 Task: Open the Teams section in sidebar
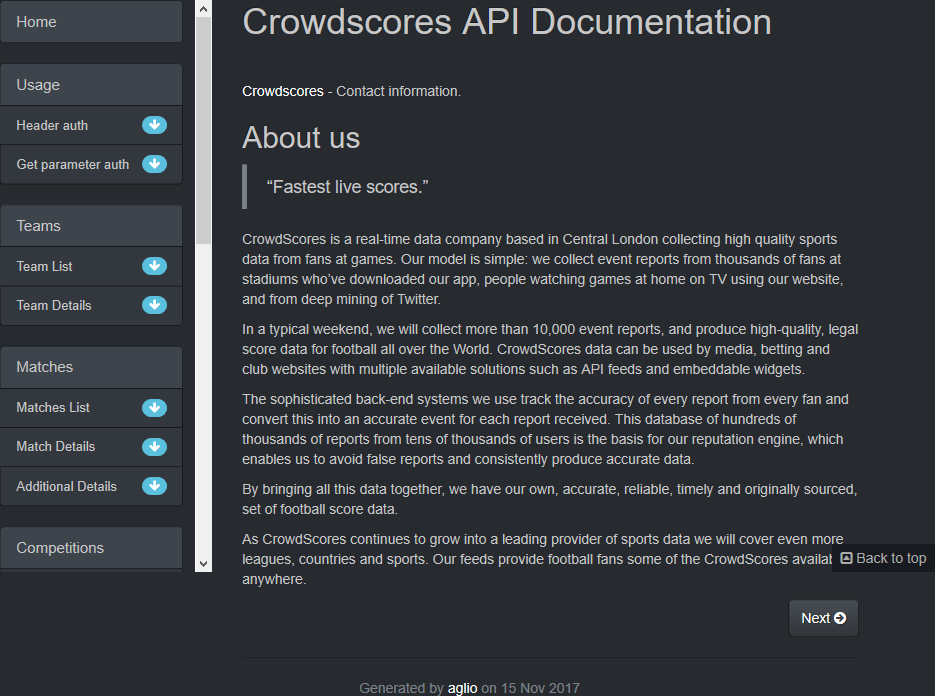[x=91, y=226]
